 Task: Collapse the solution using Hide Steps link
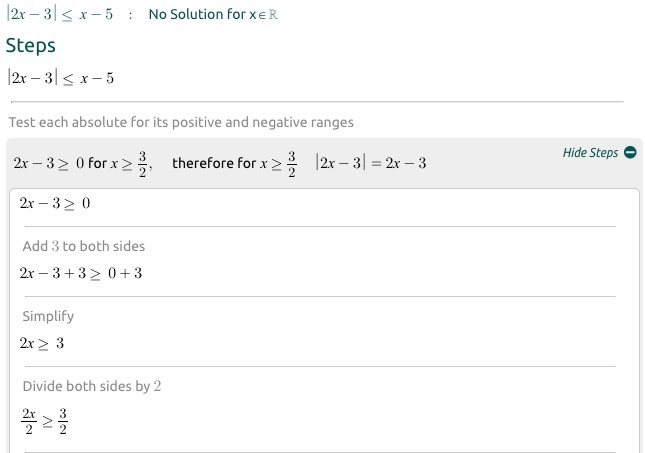[590, 153]
